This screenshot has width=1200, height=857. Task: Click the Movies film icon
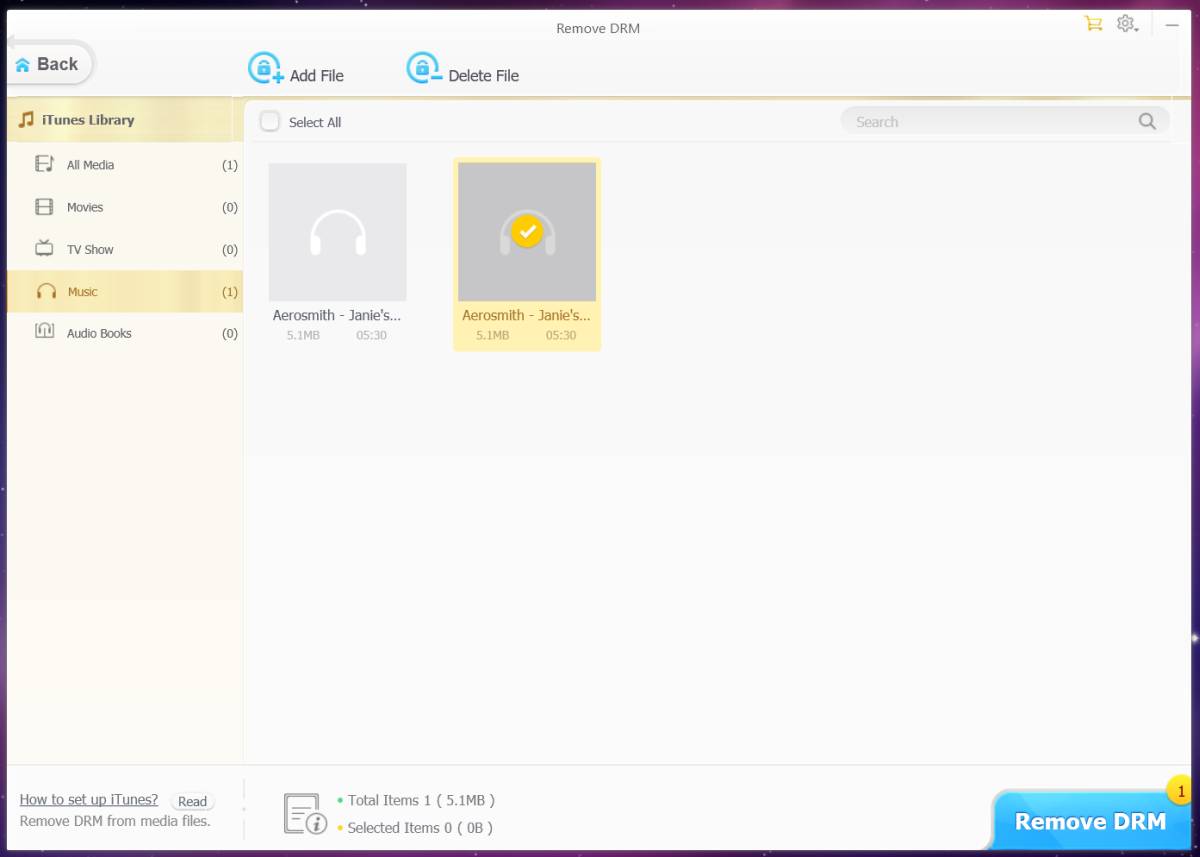(x=44, y=207)
